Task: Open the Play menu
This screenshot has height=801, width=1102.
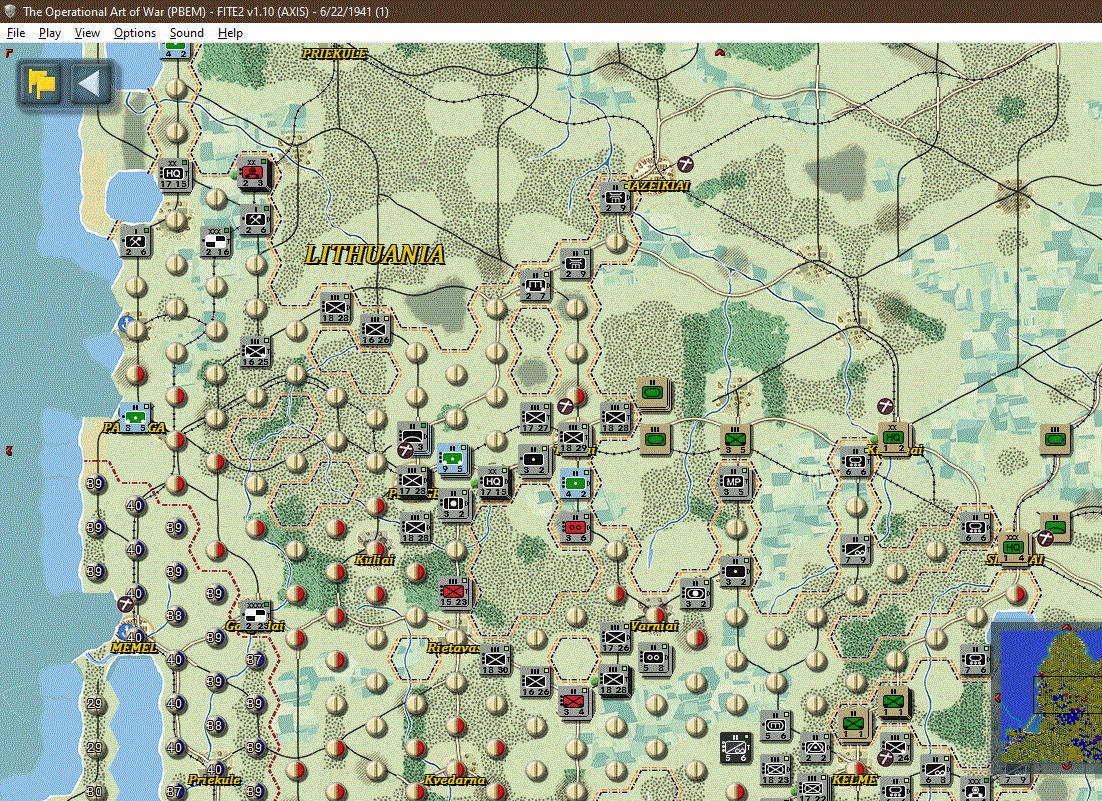Action: coord(49,33)
